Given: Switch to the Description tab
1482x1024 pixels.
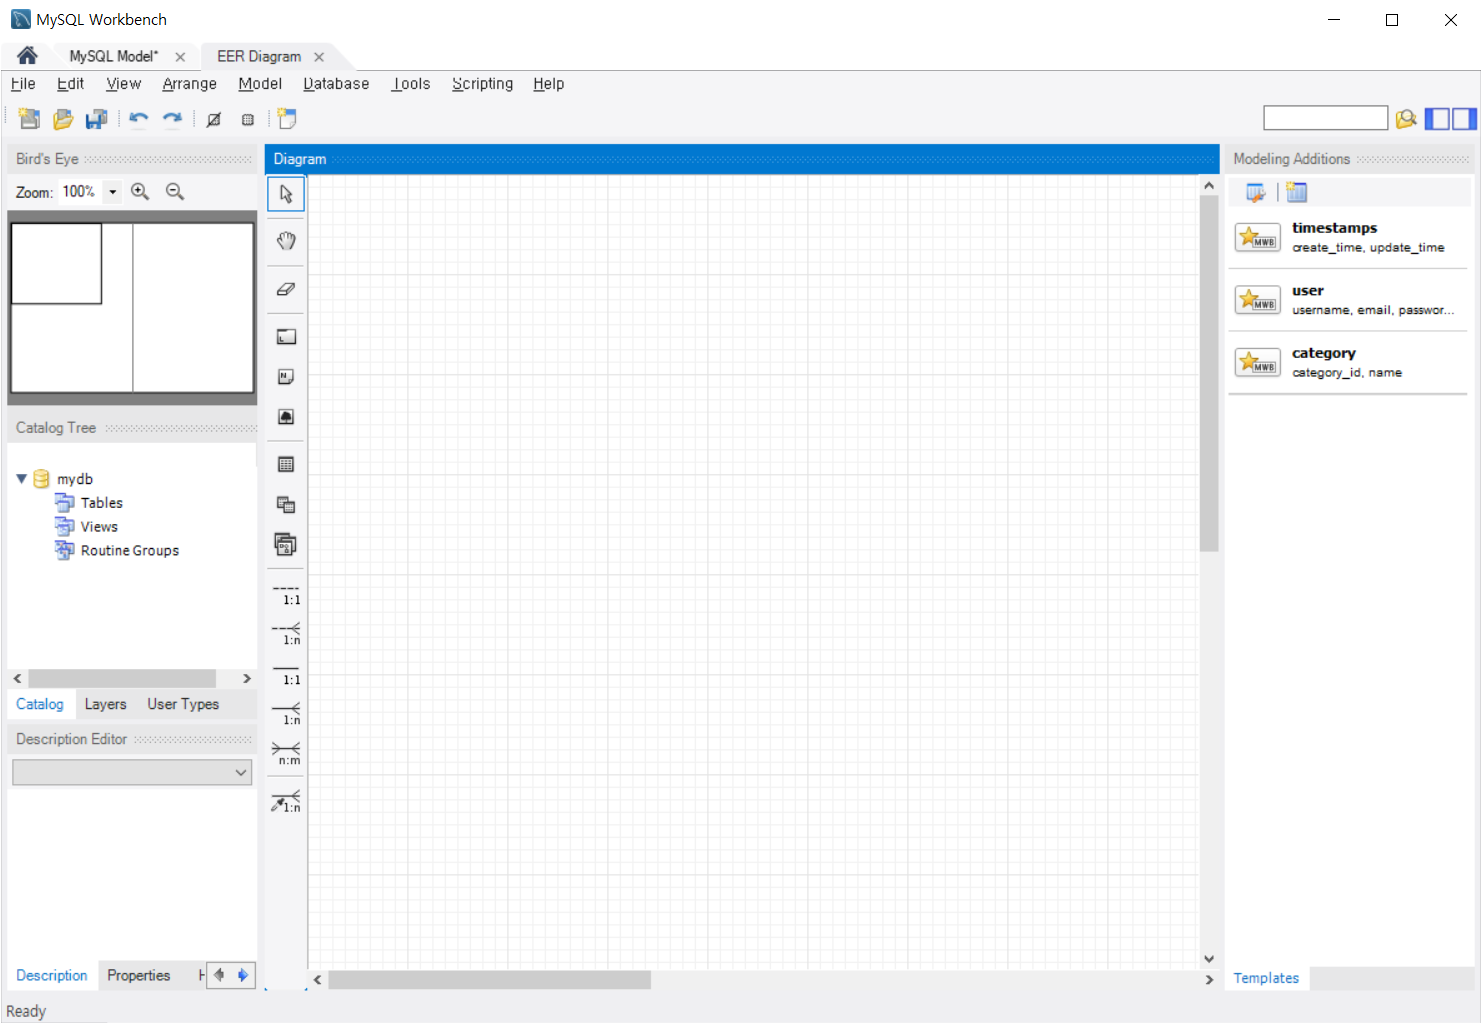Looking at the screenshot, I should [52, 975].
